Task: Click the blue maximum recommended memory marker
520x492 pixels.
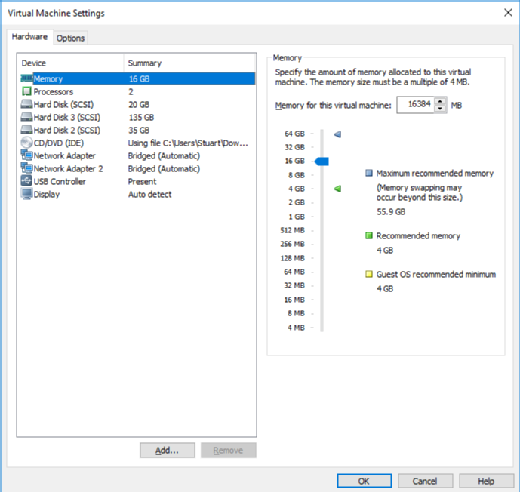Action: (337, 134)
